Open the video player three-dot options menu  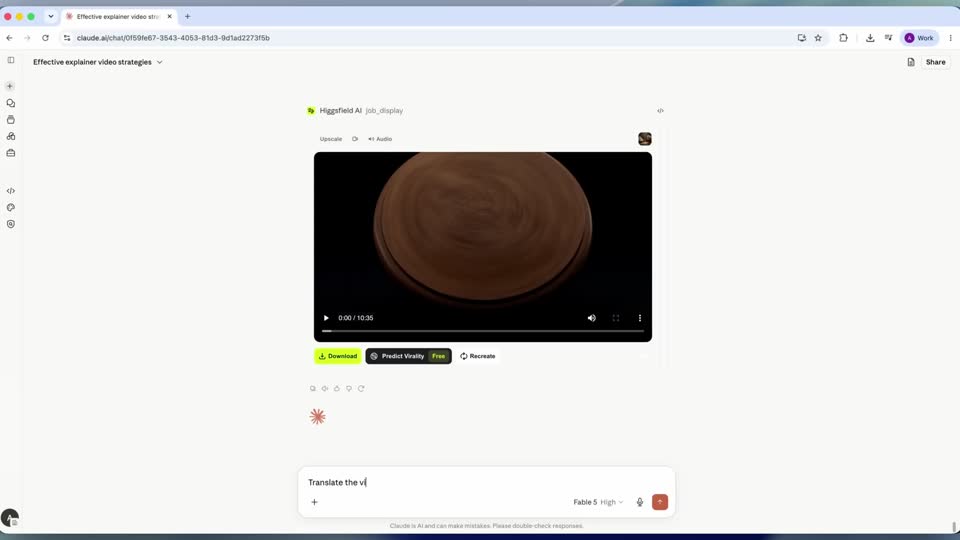640,318
